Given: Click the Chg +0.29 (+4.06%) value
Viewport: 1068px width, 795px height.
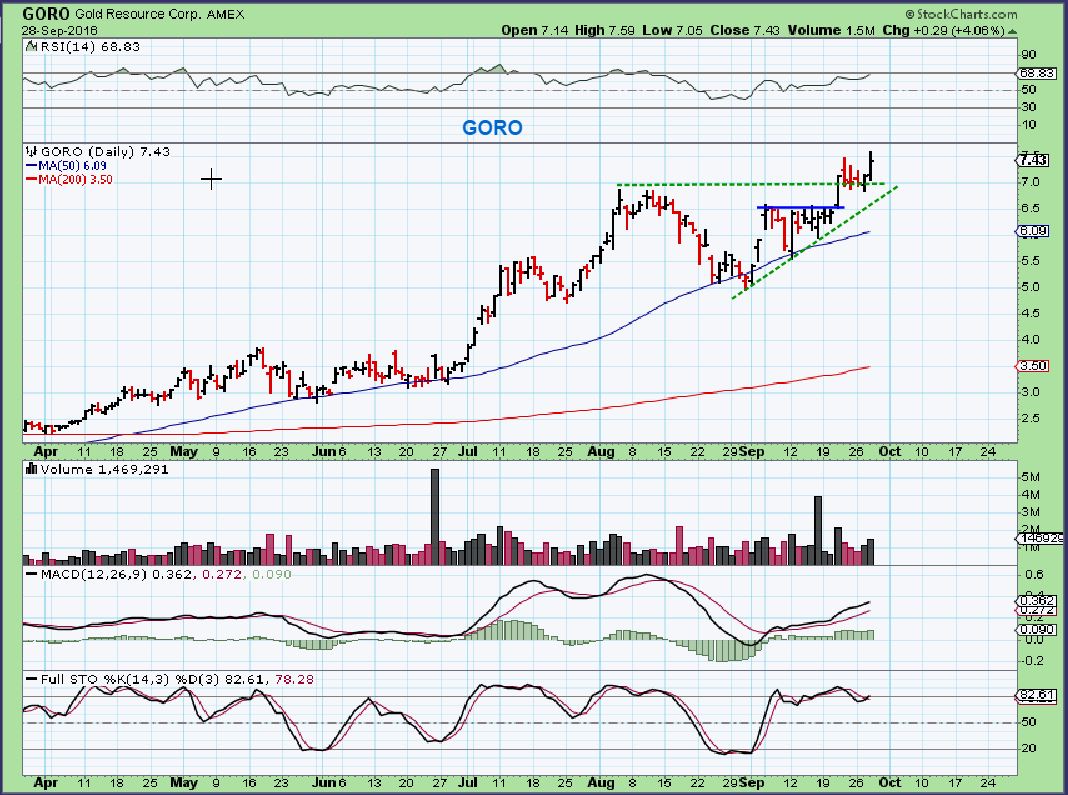Looking at the screenshot, I should click(943, 30).
